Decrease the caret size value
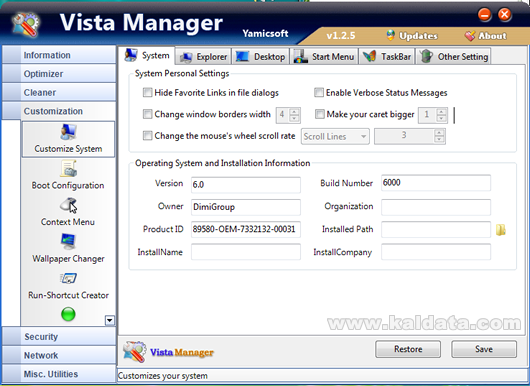This screenshot has height=386, width=530. pos(441,118)
